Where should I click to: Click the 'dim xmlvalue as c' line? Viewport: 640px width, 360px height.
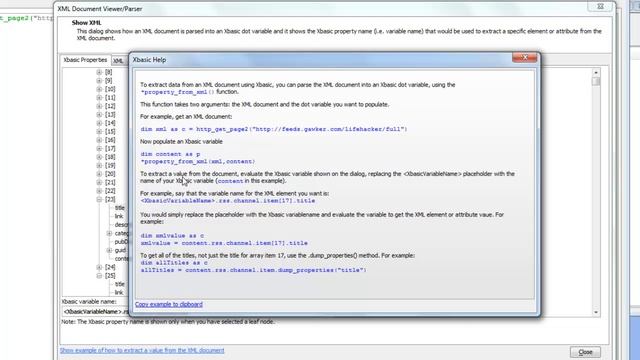coord(172,236)
